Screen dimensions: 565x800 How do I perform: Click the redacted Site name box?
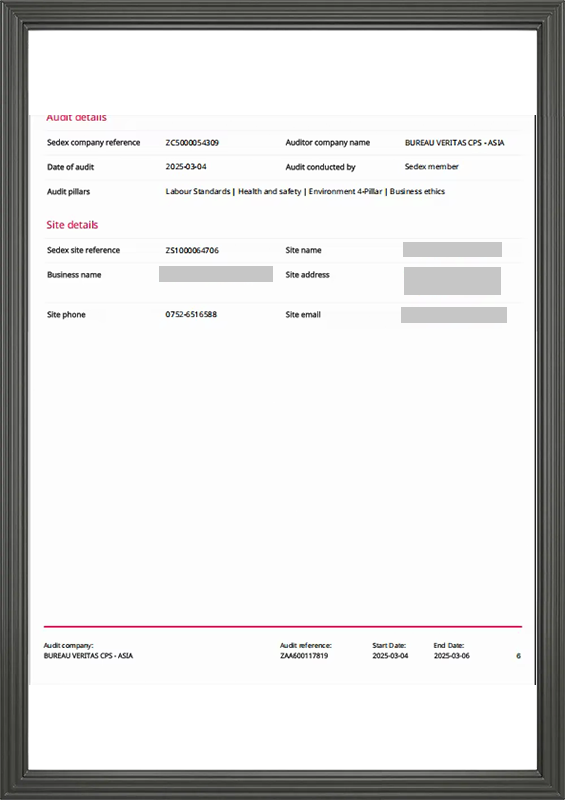pyautogui.click(x=452, y=249)
